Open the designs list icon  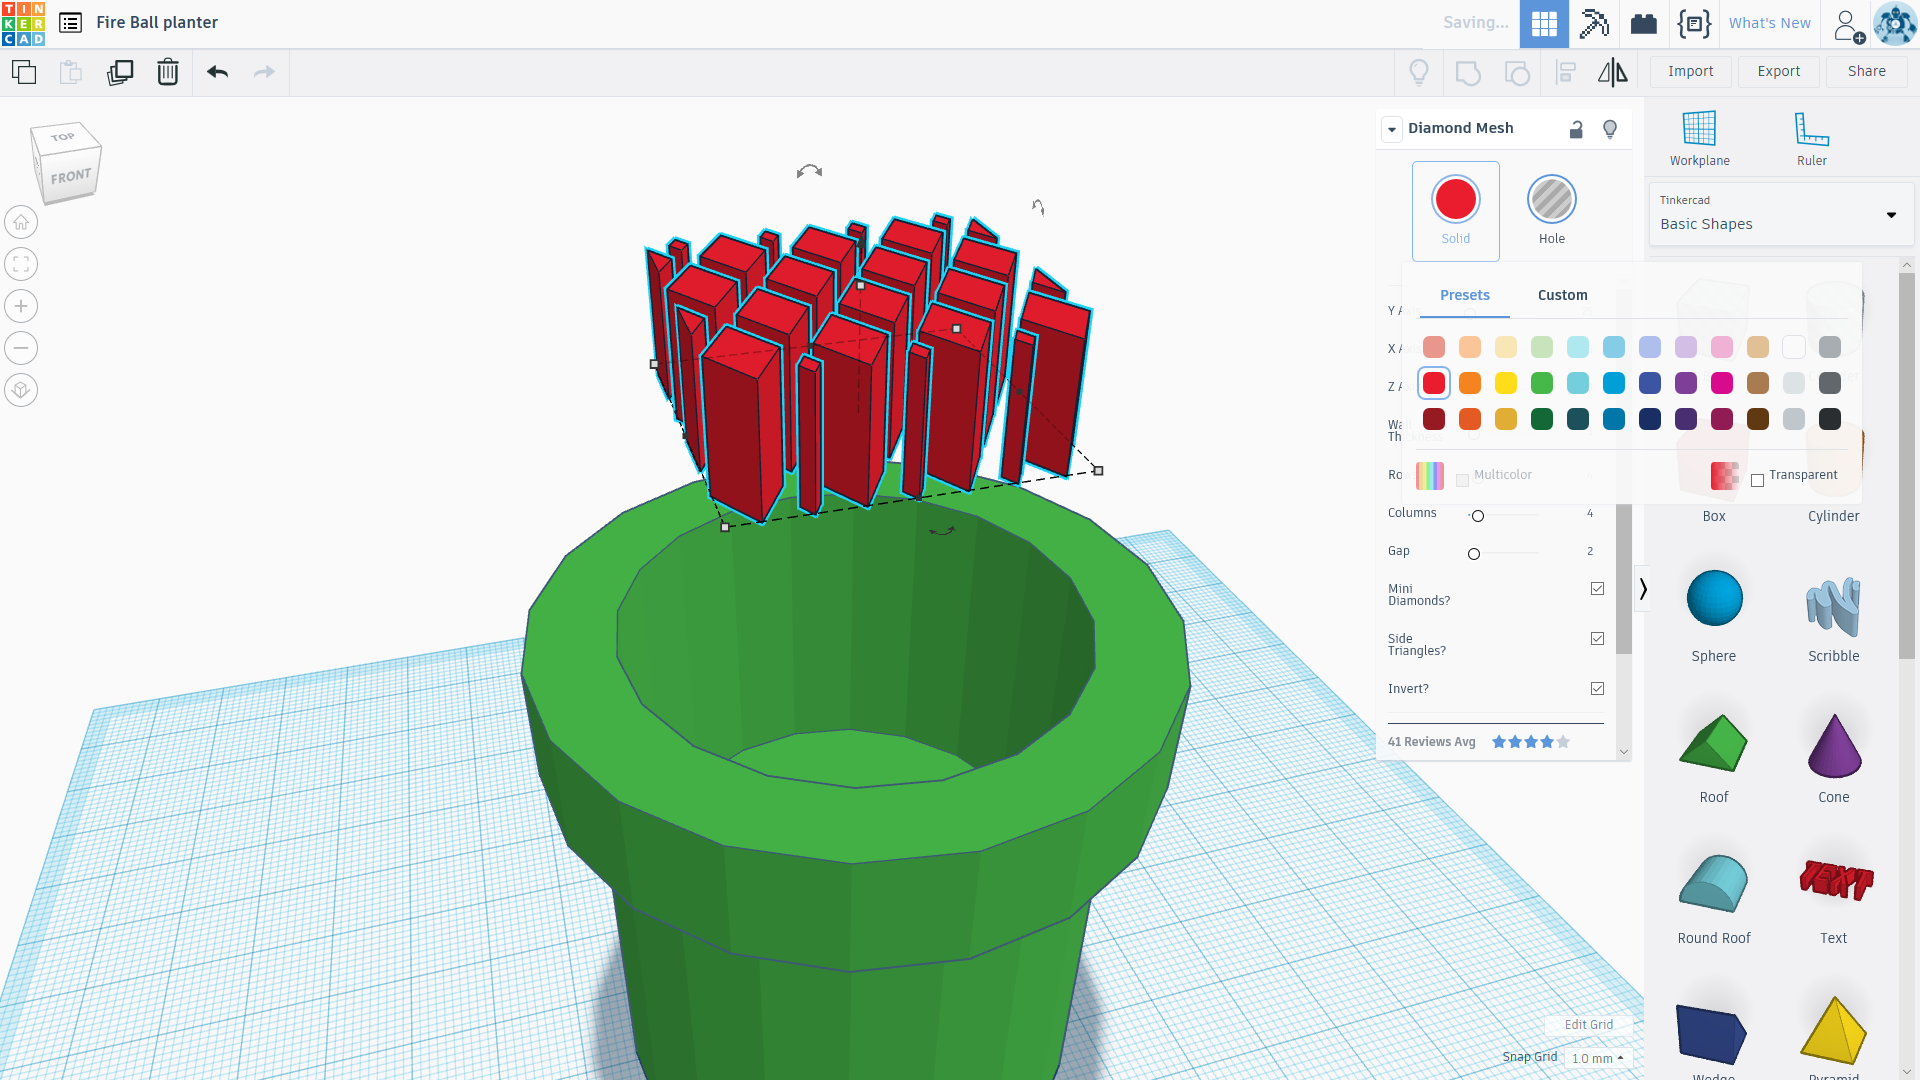coord(70,23)
